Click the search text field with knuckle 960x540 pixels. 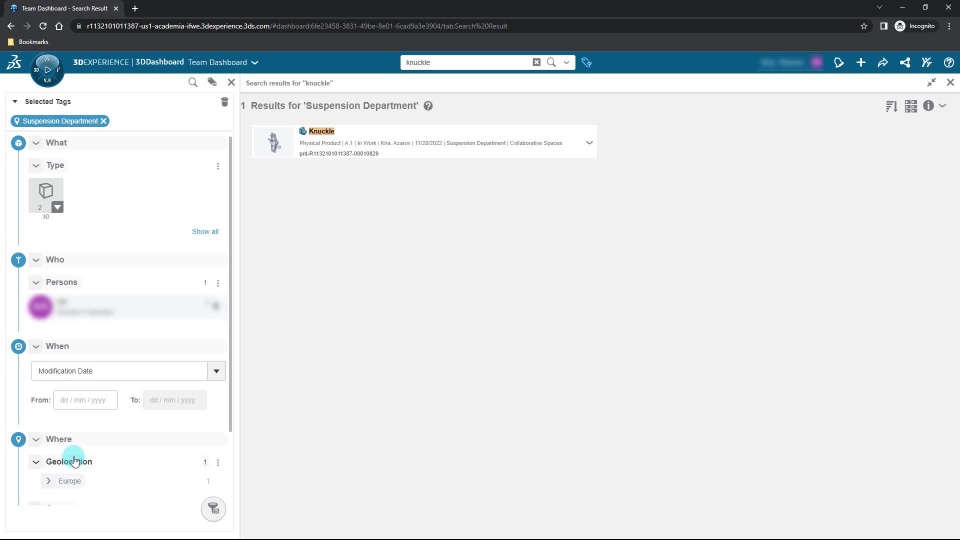(467, 62)
